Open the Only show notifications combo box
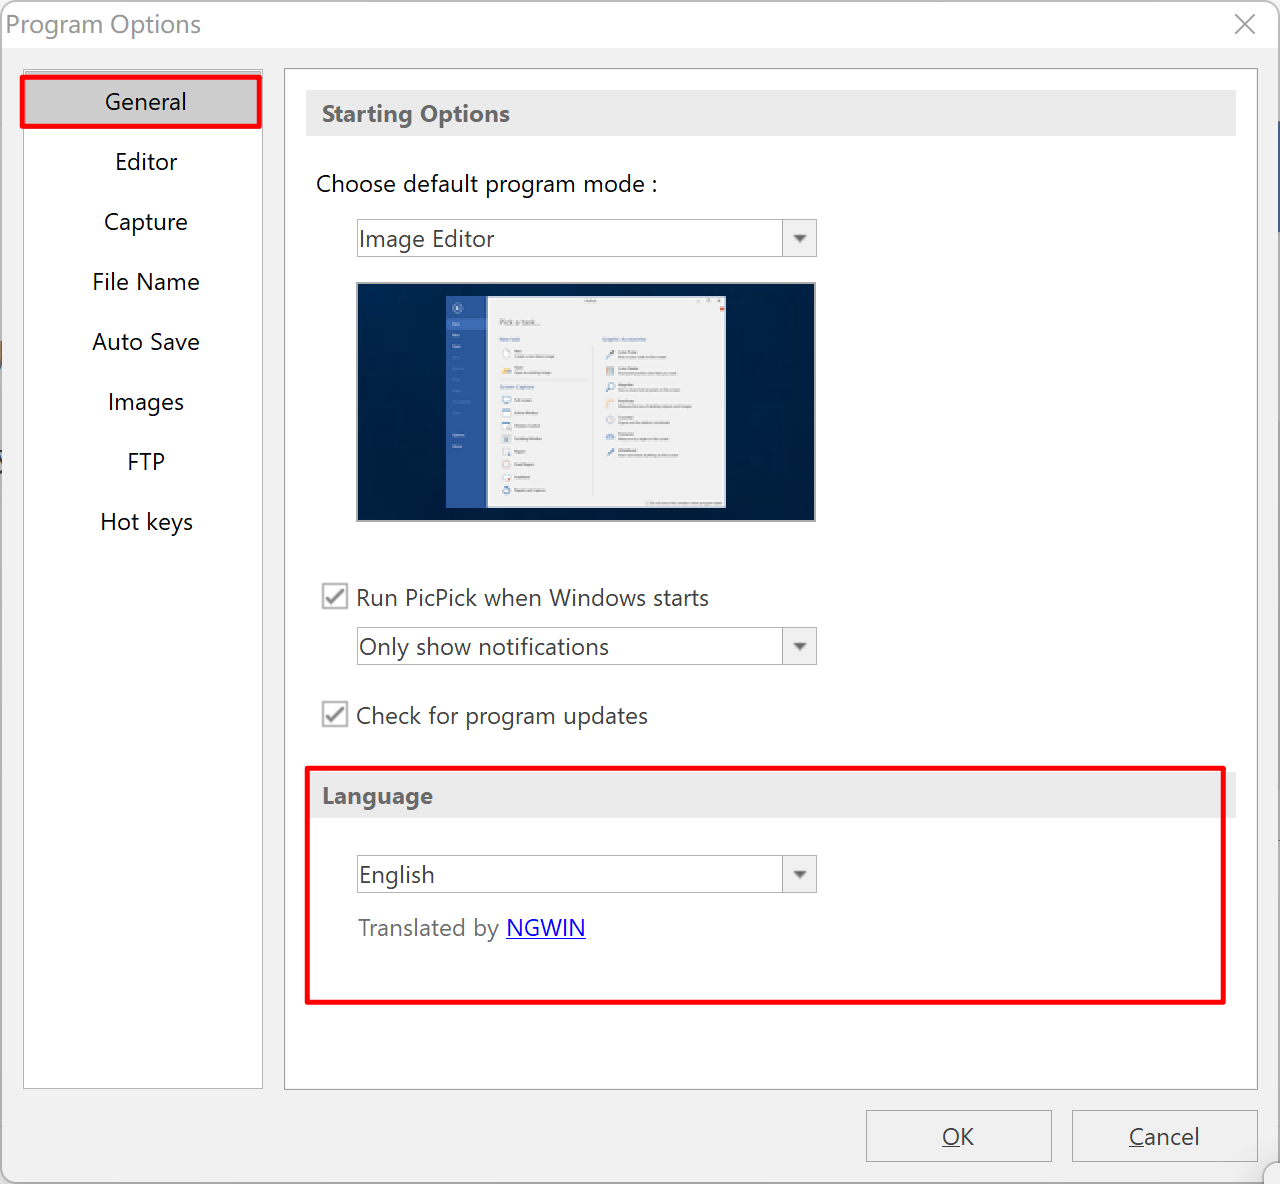 [586, 646]
